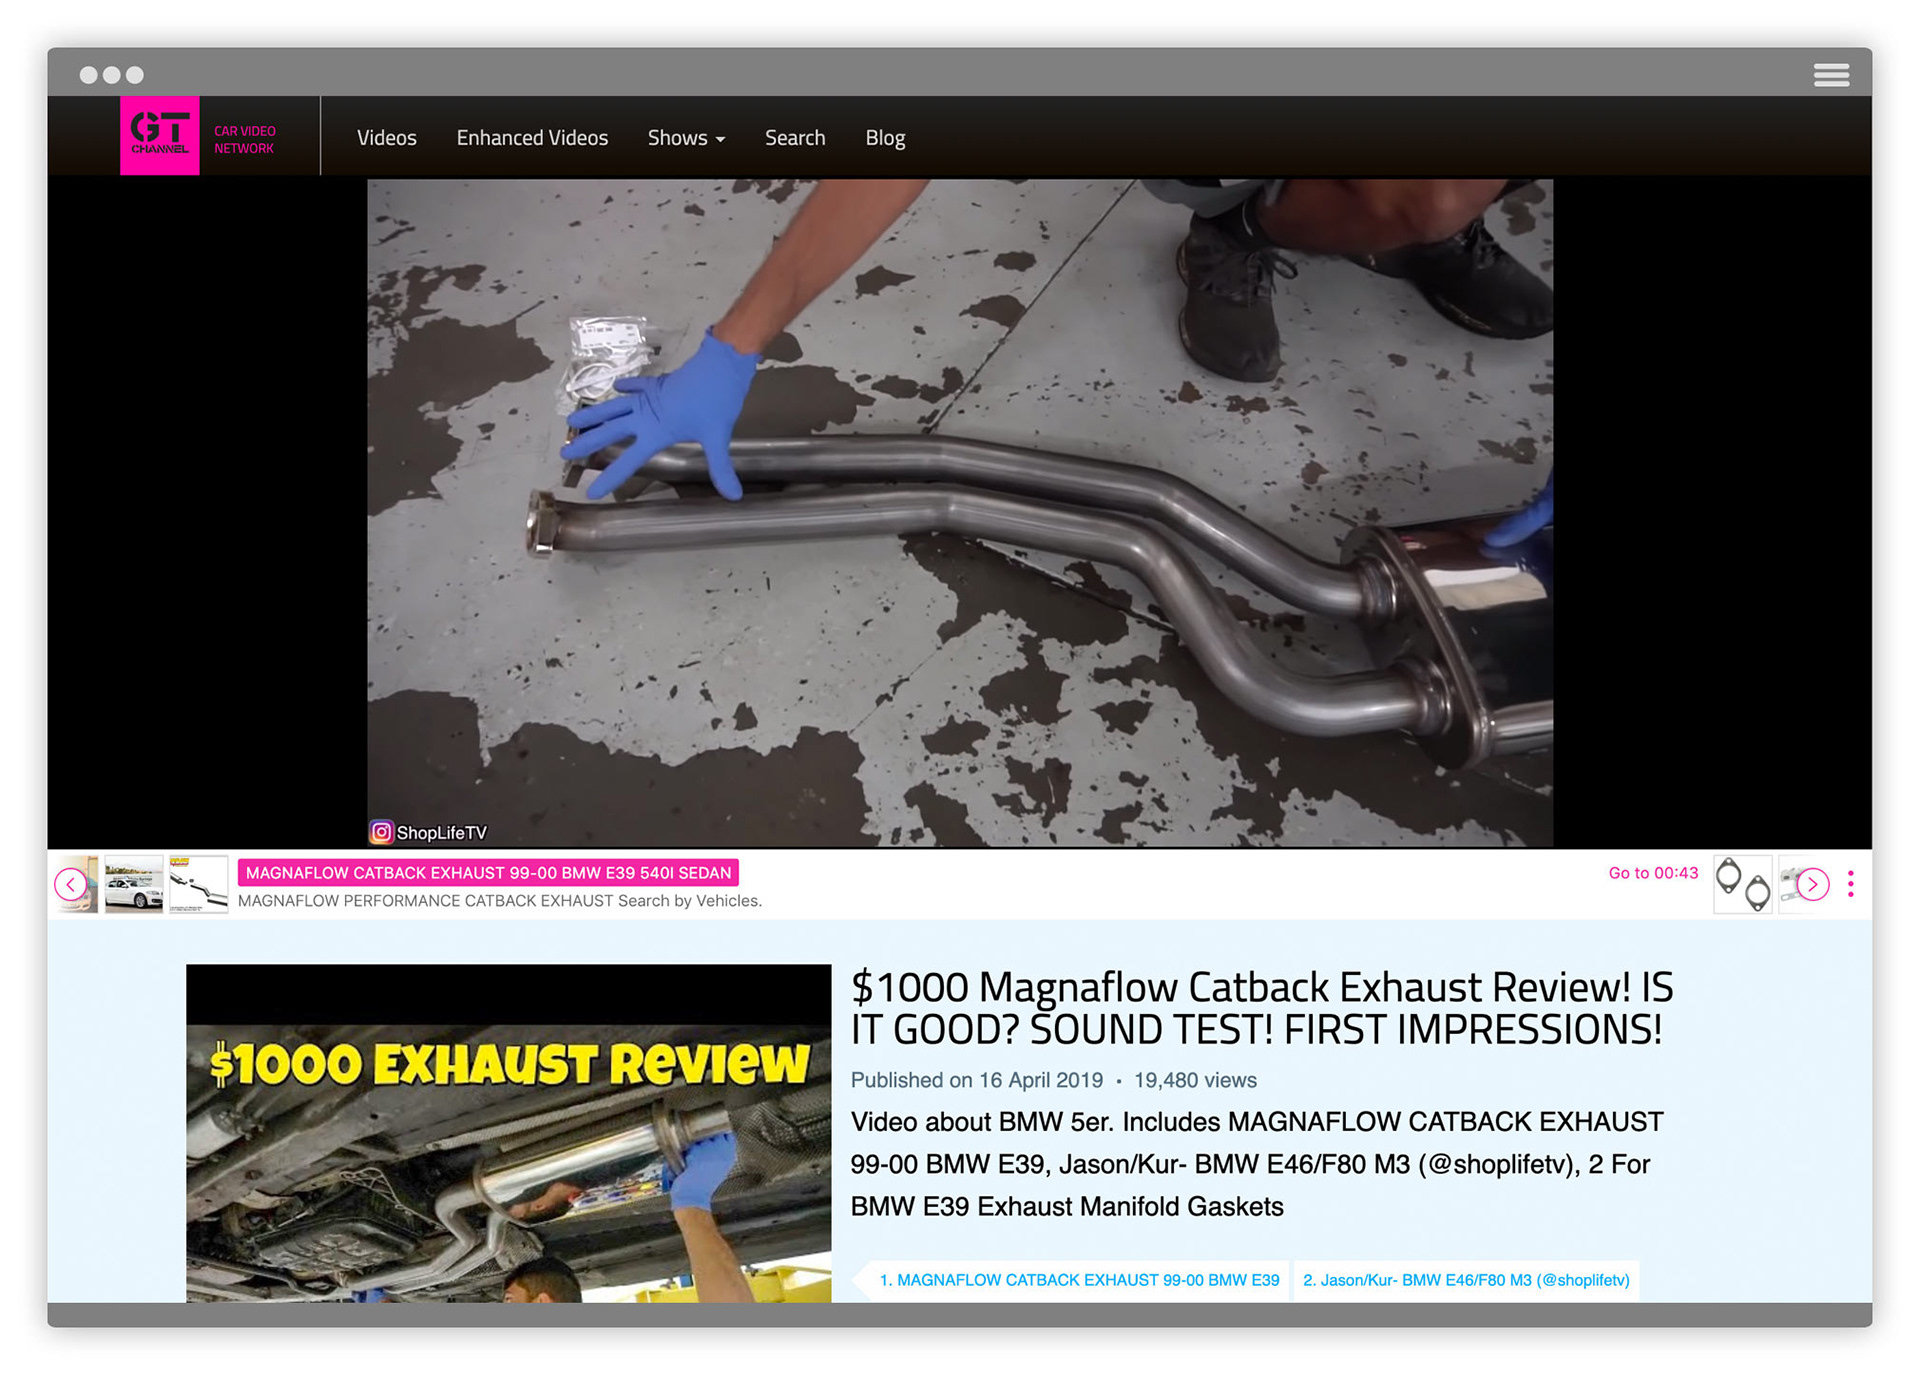
Task: Open the Blog nav item
Action: pyautogui.click(x=885, y=138)
